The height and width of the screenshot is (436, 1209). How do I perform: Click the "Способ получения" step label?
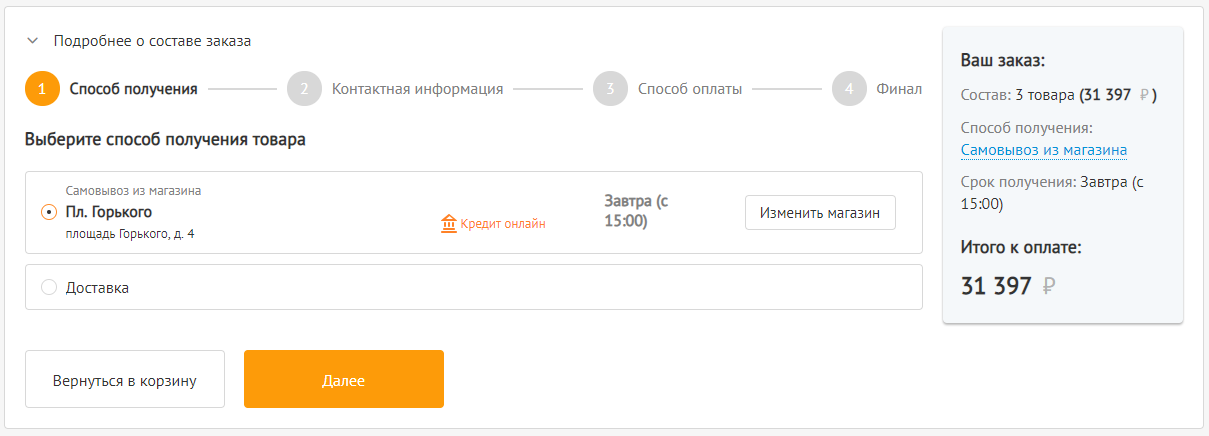(x=134, y=89)
